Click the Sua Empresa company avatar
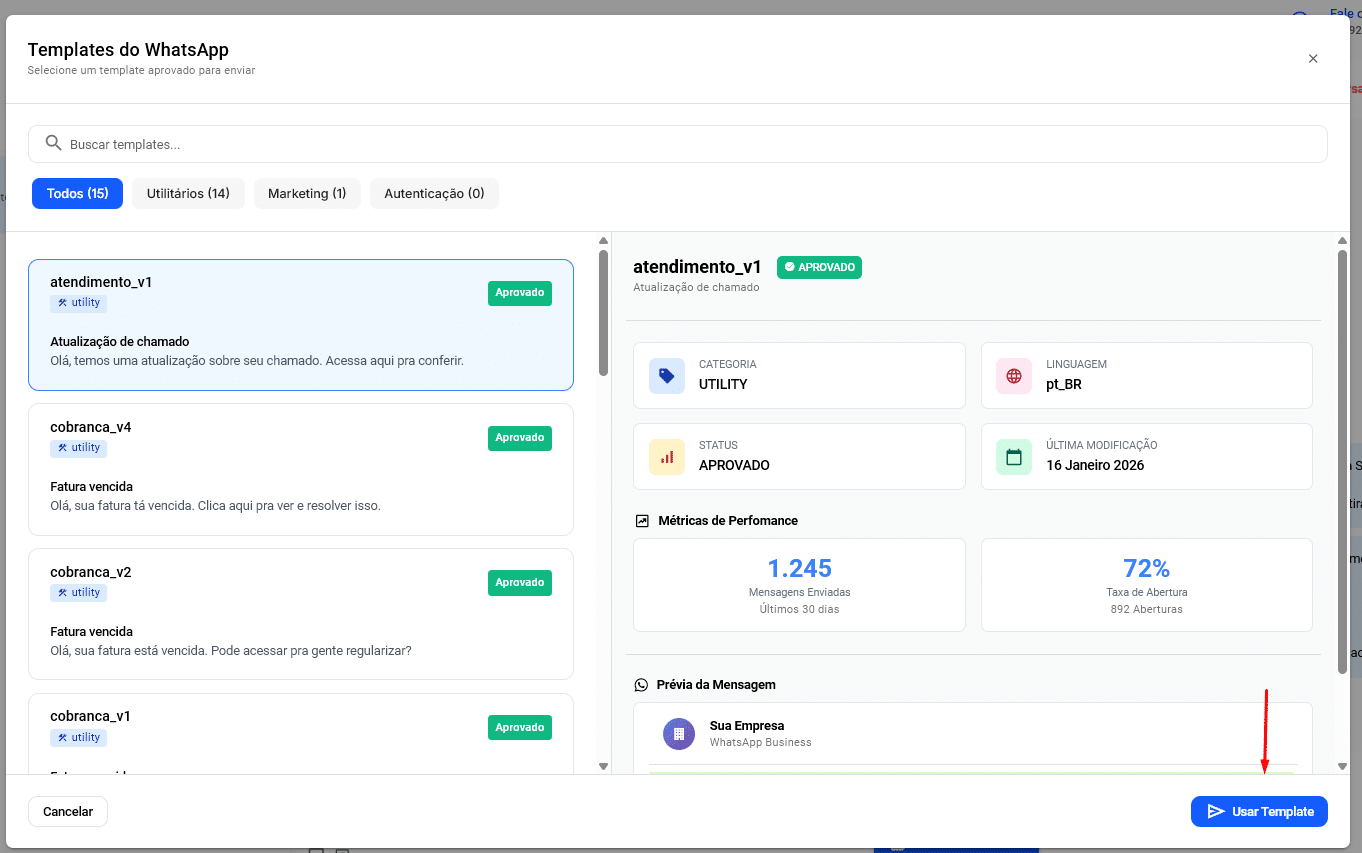 tap(679, 733)
